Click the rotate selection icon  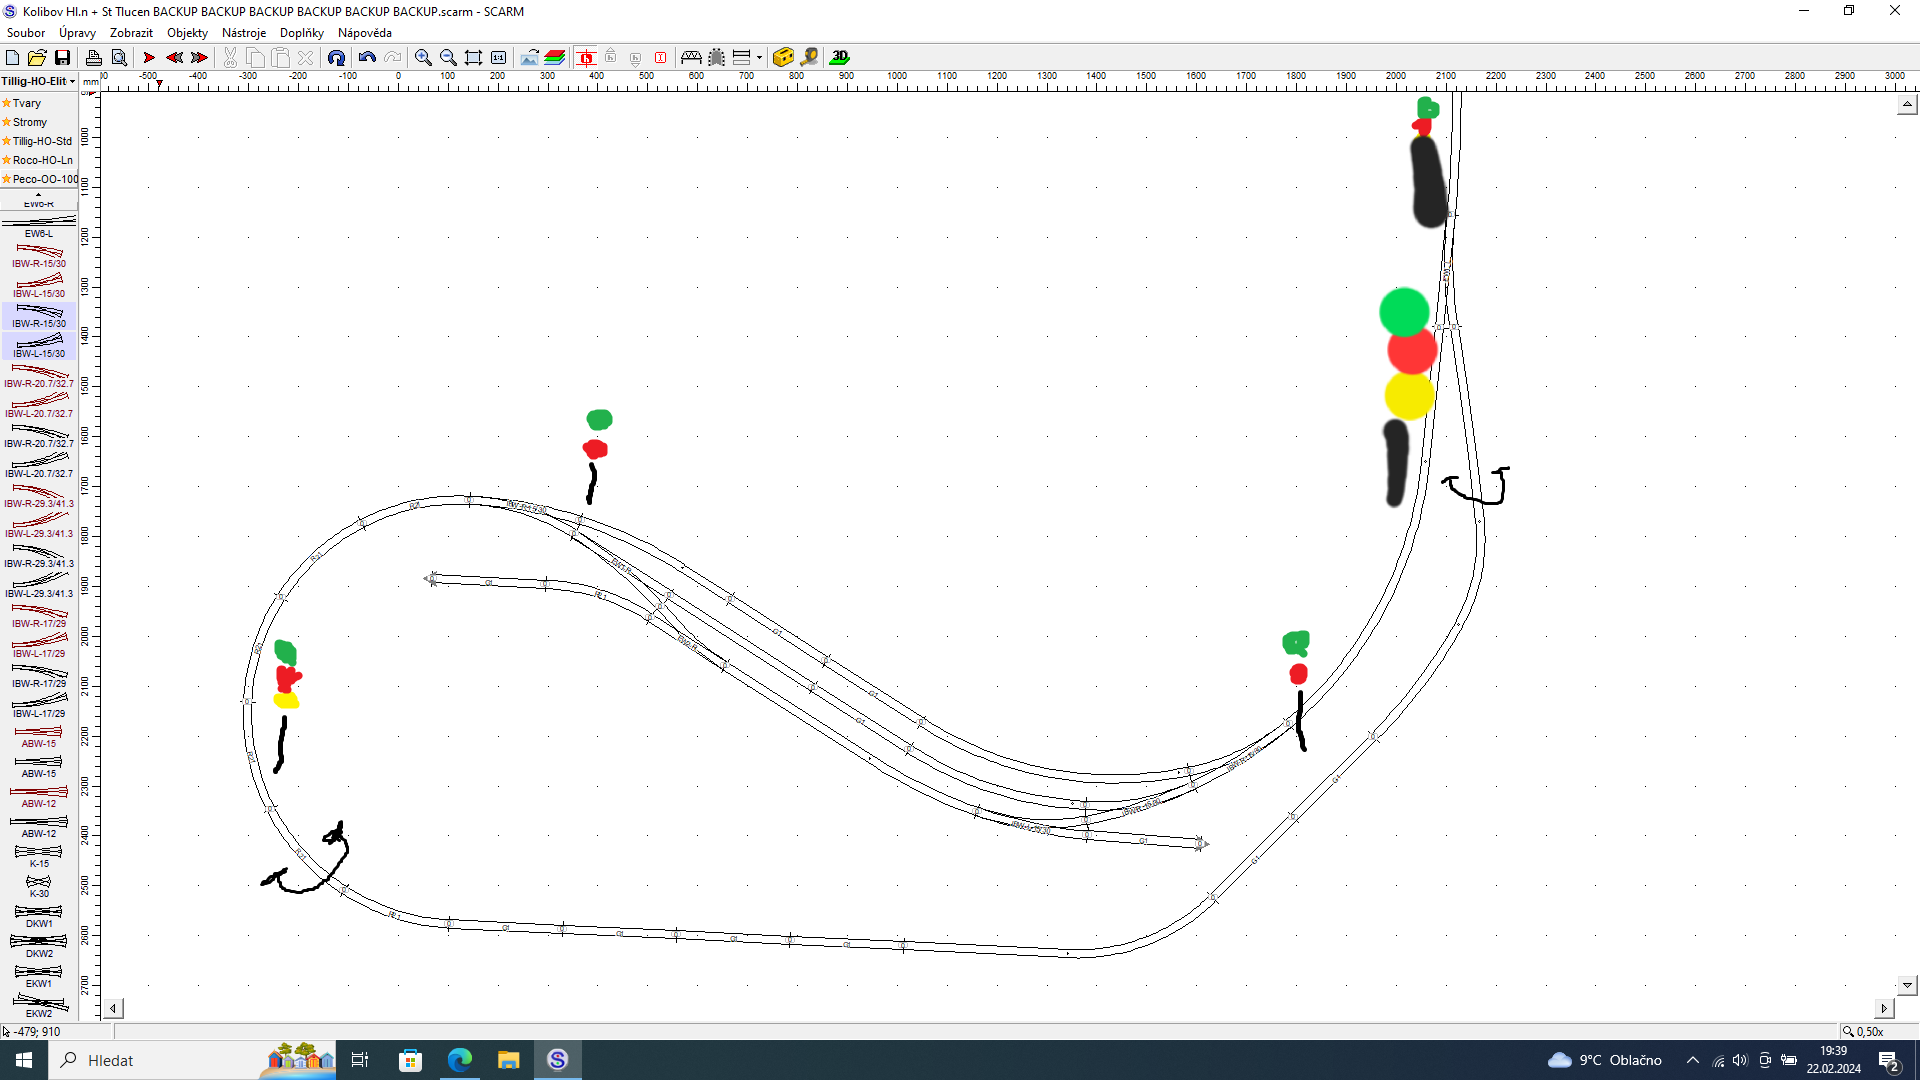pos(336,58)
